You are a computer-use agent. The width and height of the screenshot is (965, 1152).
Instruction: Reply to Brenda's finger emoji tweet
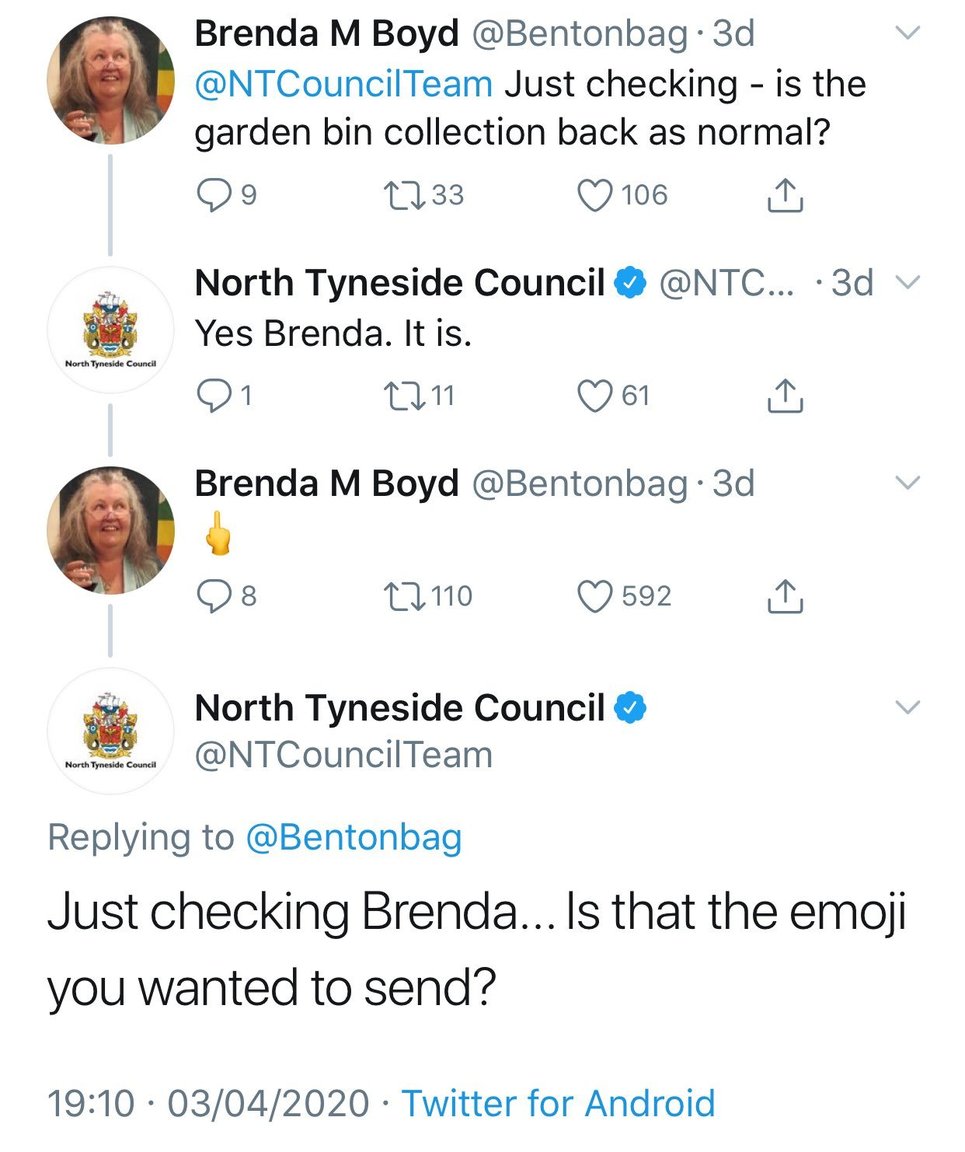(212, 597)
